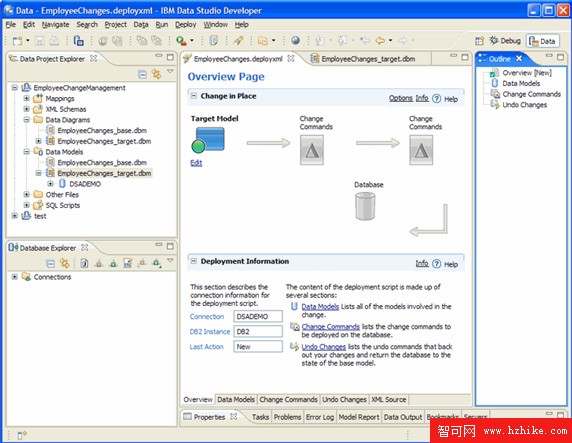Switch to the Data perspective

542,41
